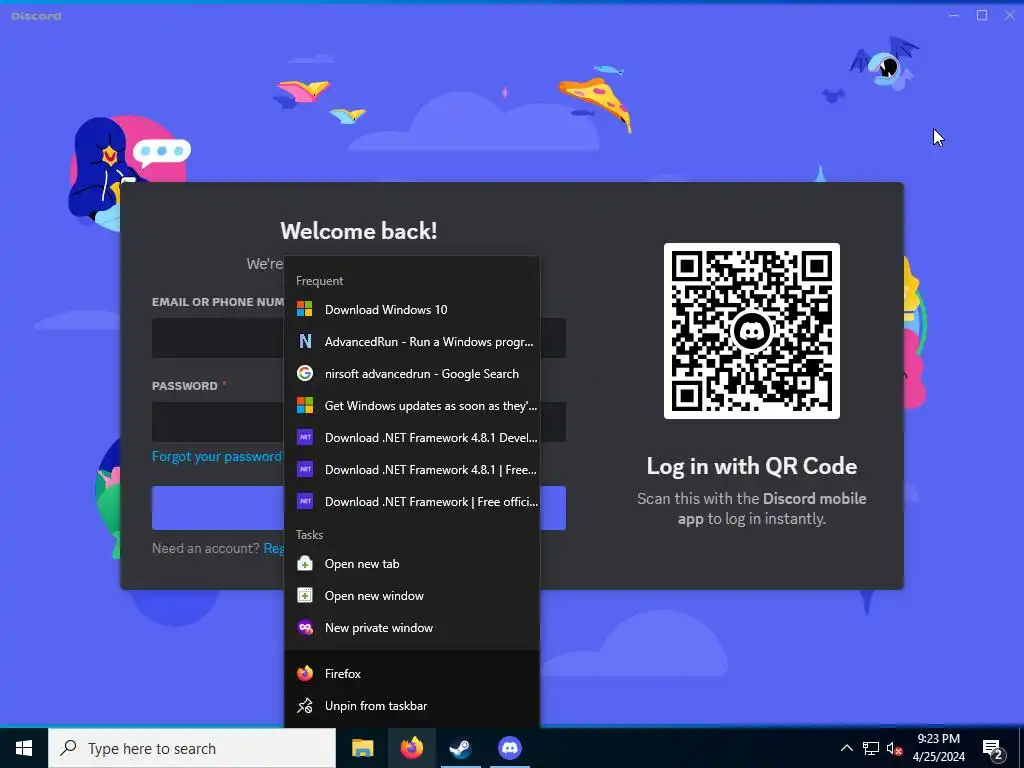
Task: Select Unpin from taskbar
Action: tap(412, 705)
